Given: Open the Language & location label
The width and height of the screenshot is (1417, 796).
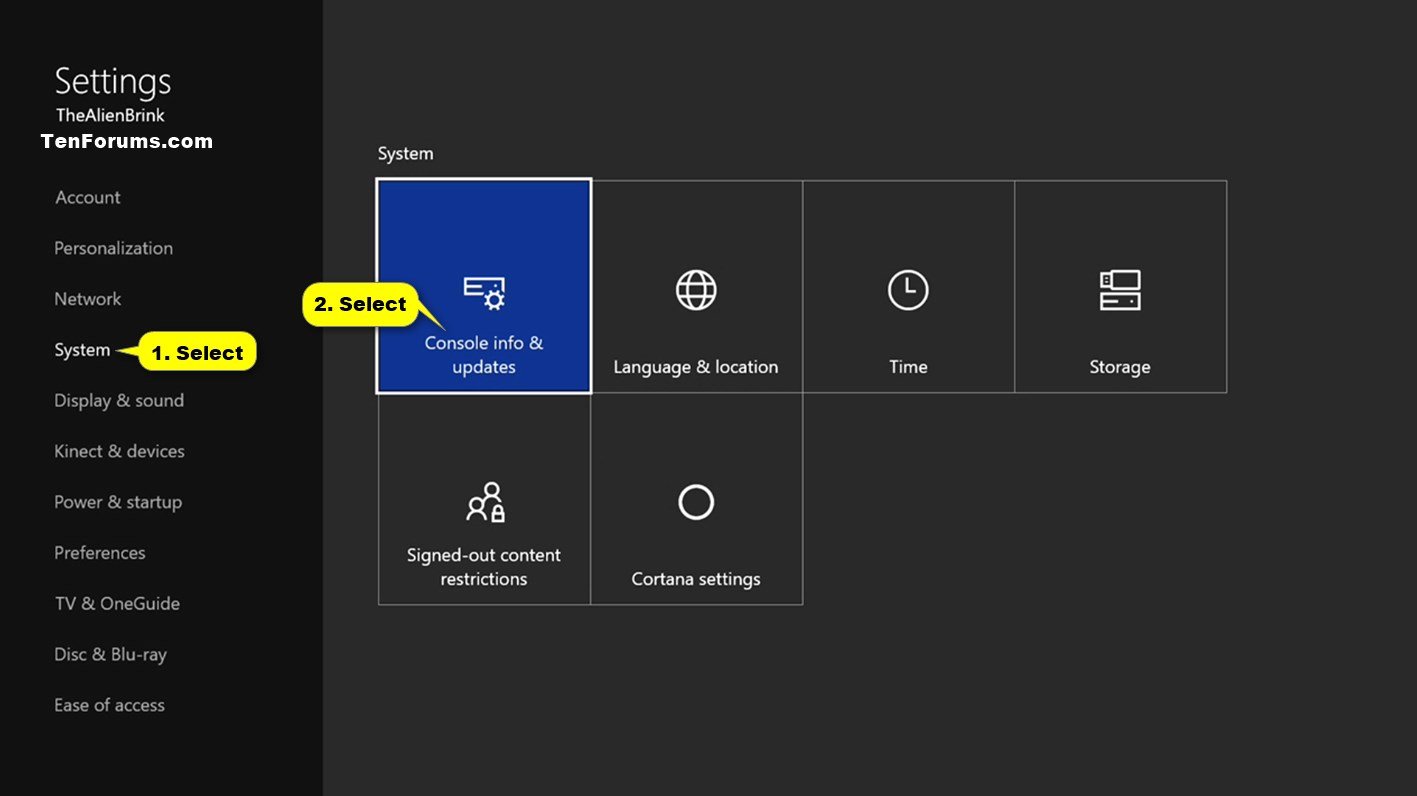Looking at the screenshot, I should click(x=696, y=367).
